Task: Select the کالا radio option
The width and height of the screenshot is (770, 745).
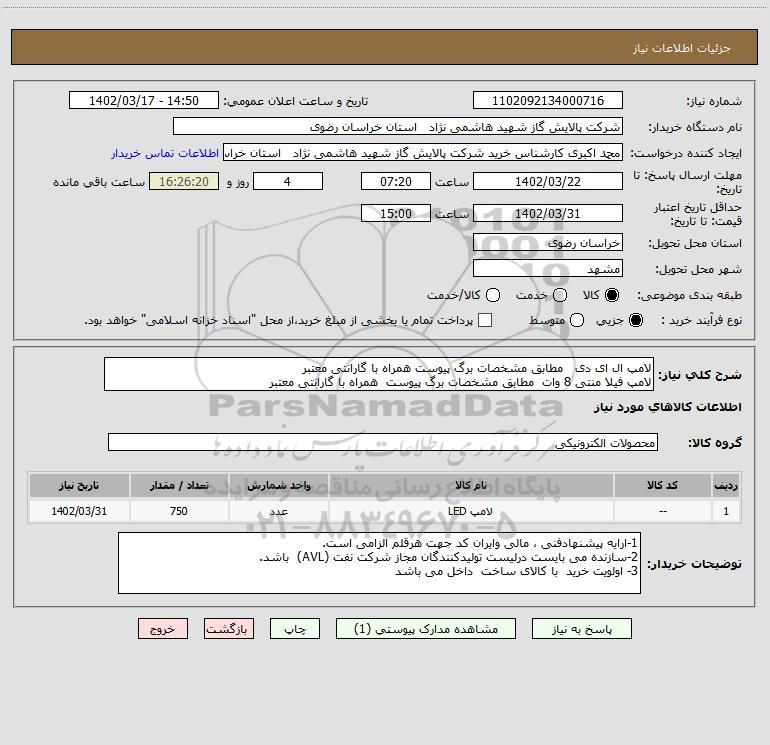Action: 612,295
